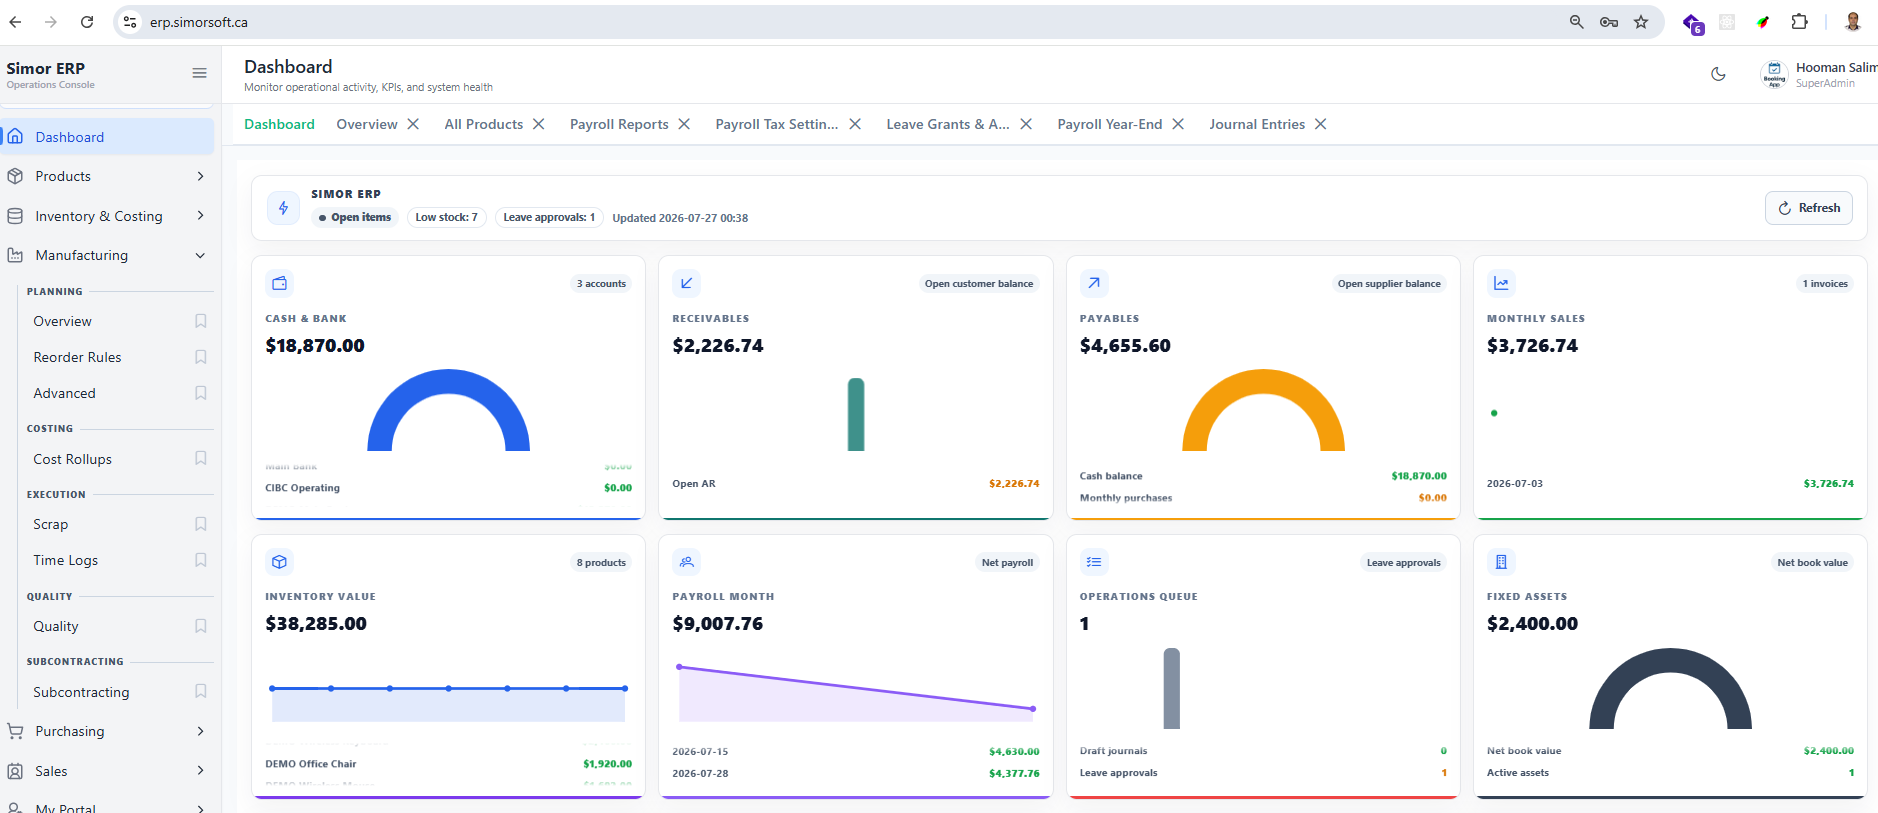Click the Monthly Sales chart icon
Viewport: 1878px width, 813px height.
click(1501, 283)
